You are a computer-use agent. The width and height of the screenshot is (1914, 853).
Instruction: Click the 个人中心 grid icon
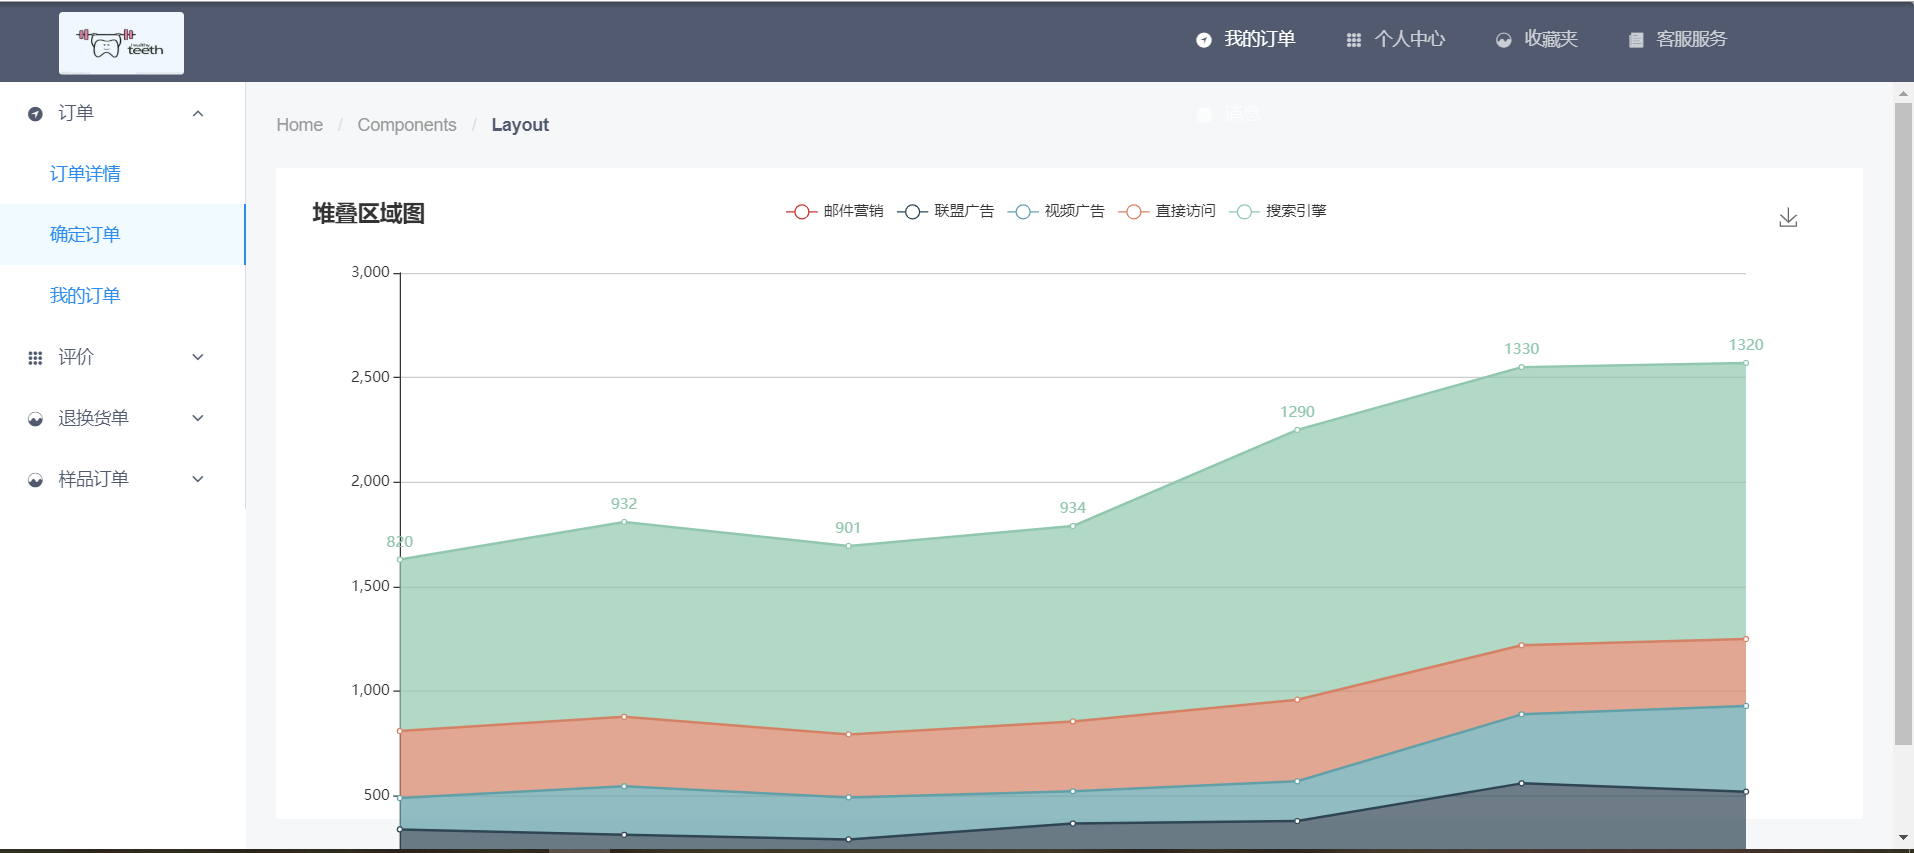pos(1353,40)
